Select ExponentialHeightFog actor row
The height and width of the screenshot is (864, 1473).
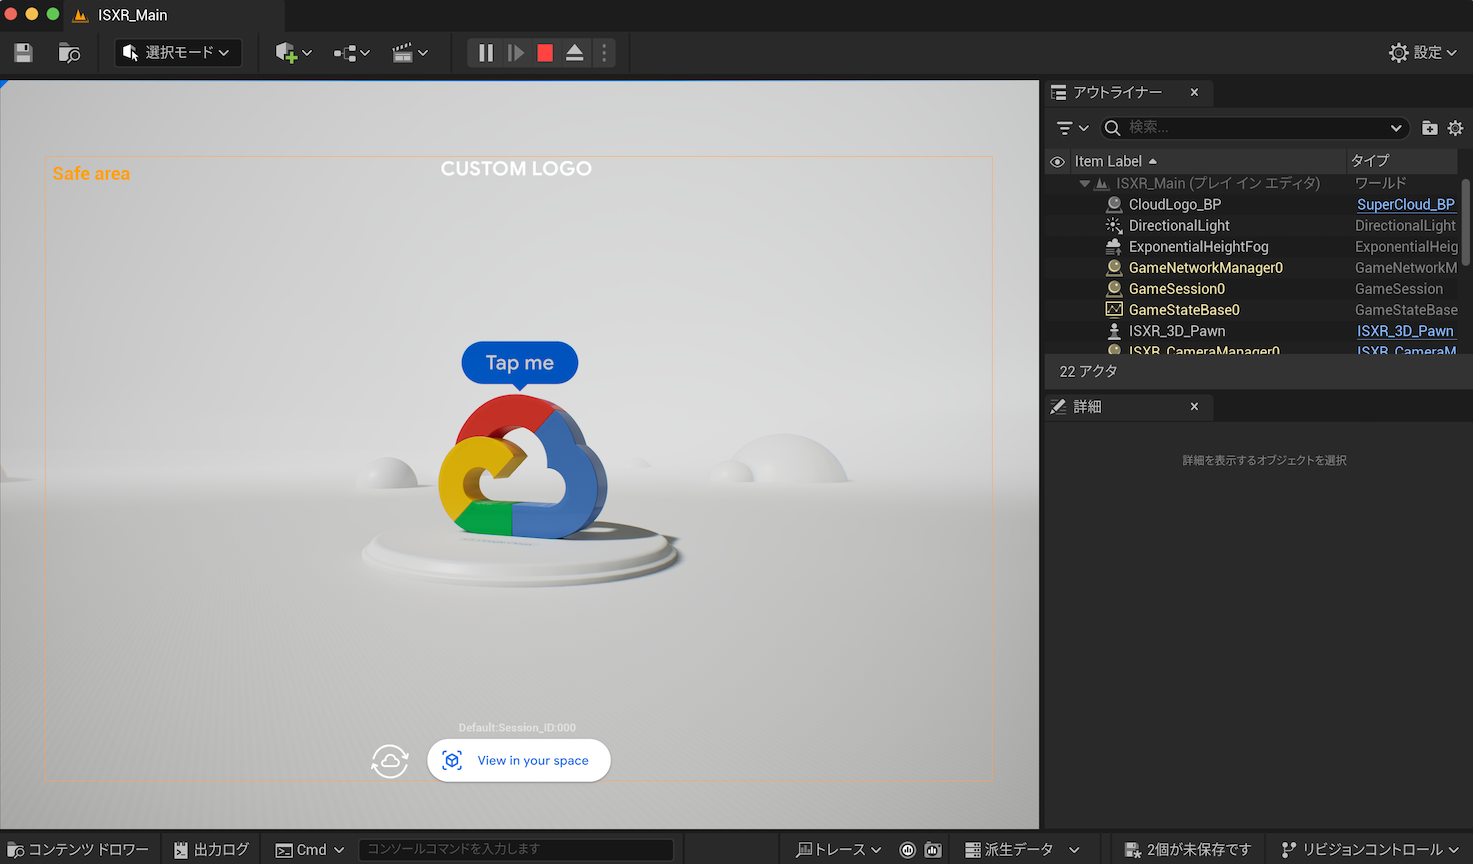tap(1198, 246)
